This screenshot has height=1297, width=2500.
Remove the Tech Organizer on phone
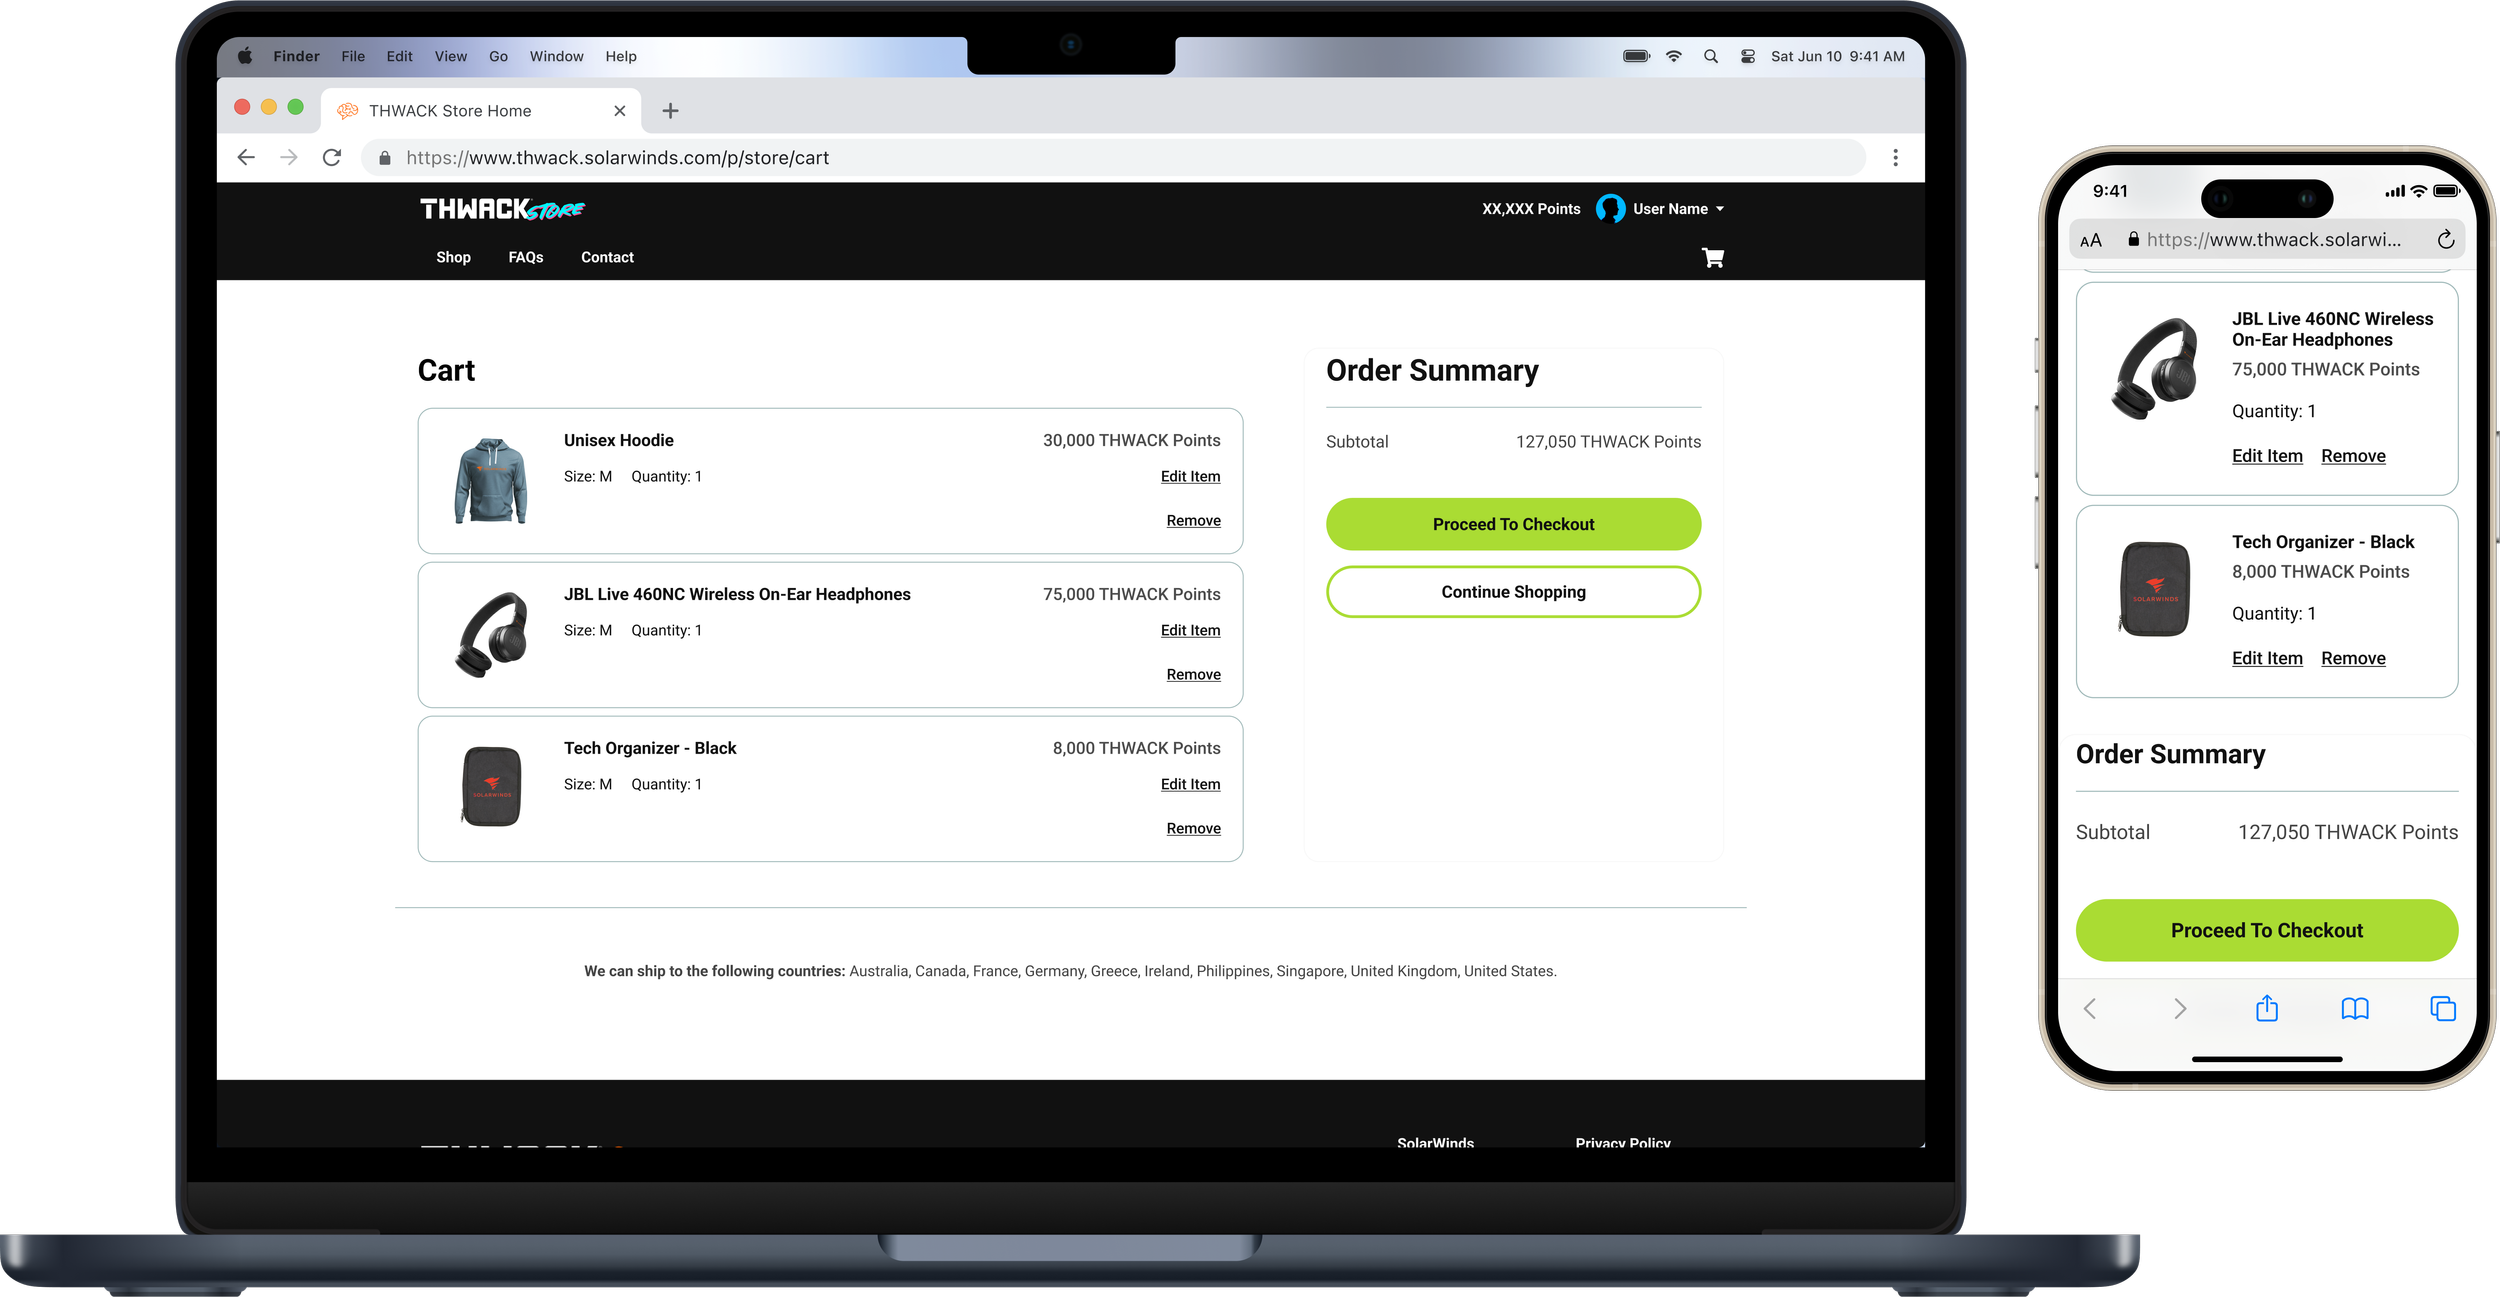(x=2353, y=658)
